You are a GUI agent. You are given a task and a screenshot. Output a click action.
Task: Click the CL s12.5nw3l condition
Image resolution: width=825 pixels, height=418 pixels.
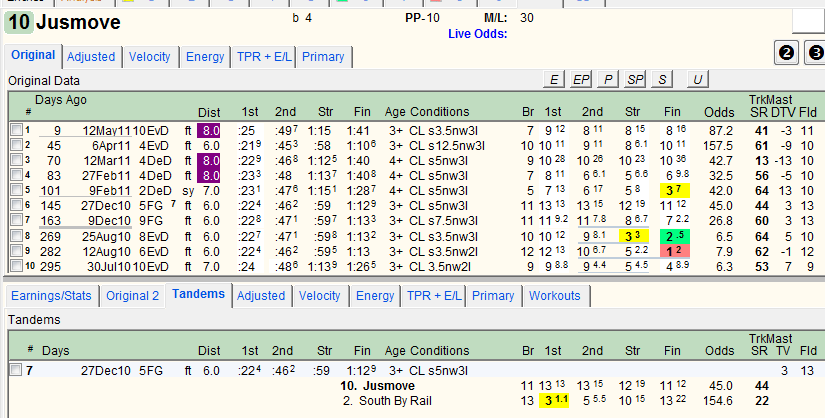tap(447, 145)
